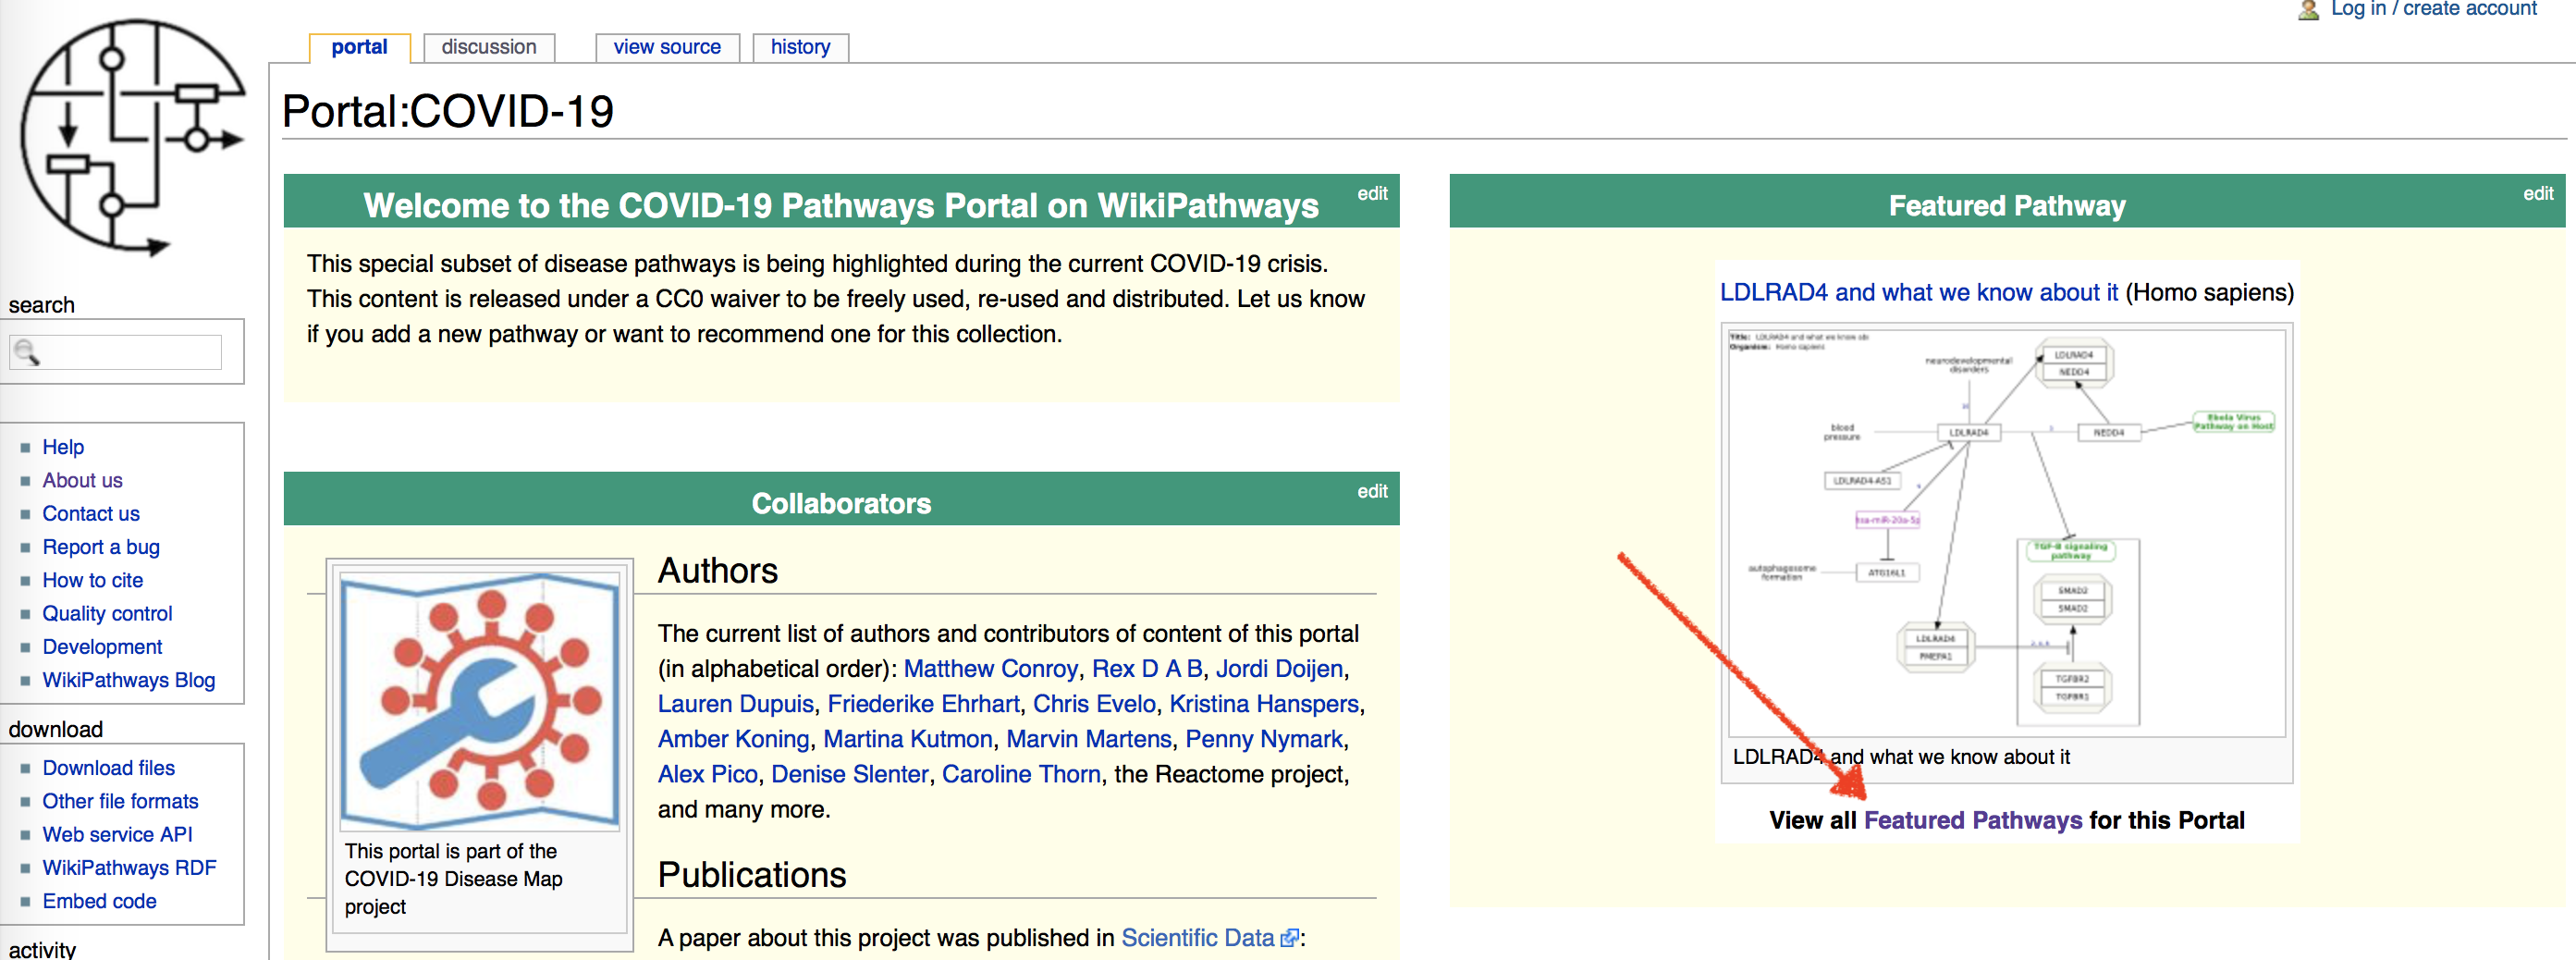
Task: Open the Report a bug link
Action: pos(100,547)
